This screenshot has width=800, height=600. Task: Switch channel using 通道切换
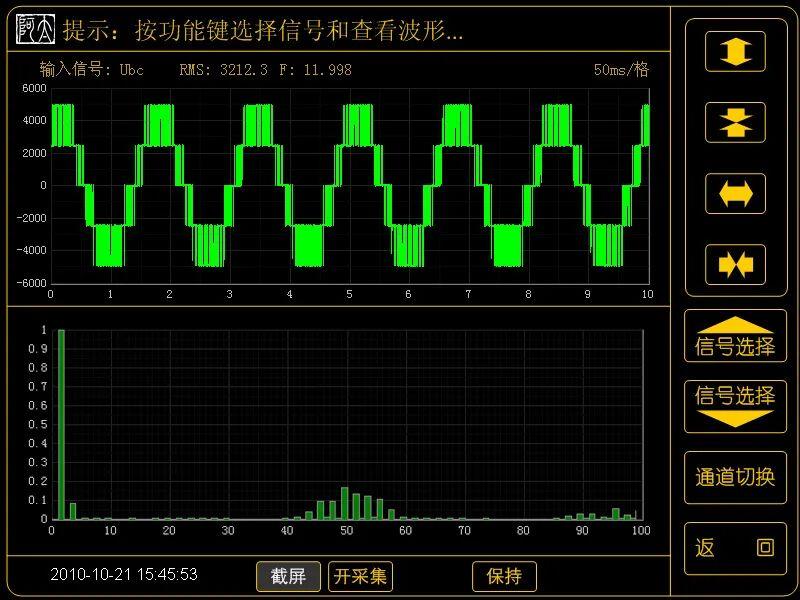(735, 477)
